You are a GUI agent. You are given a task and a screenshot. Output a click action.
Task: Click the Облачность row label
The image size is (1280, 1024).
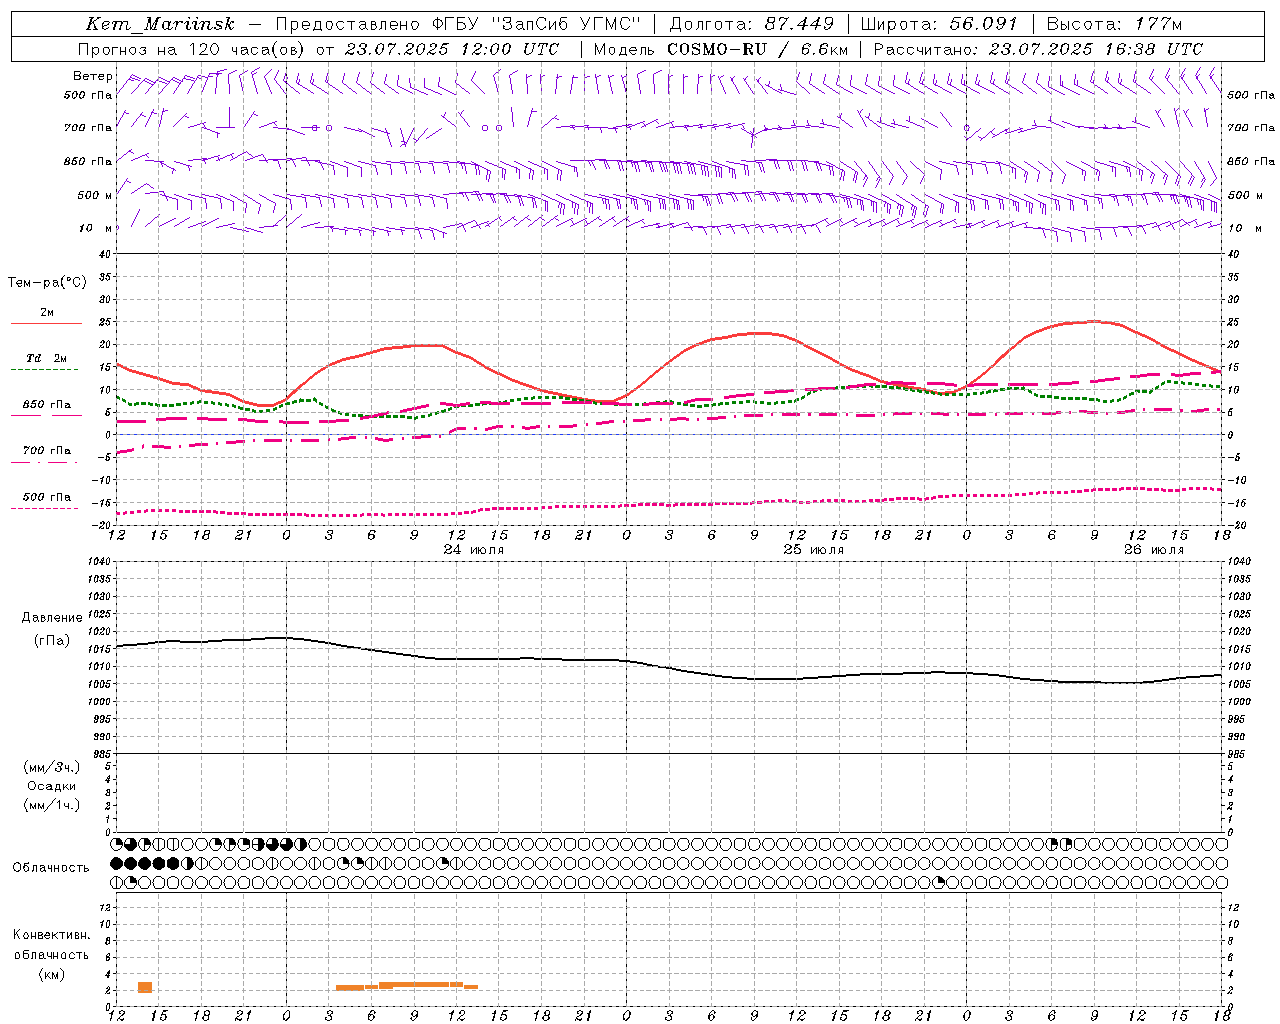51,868
